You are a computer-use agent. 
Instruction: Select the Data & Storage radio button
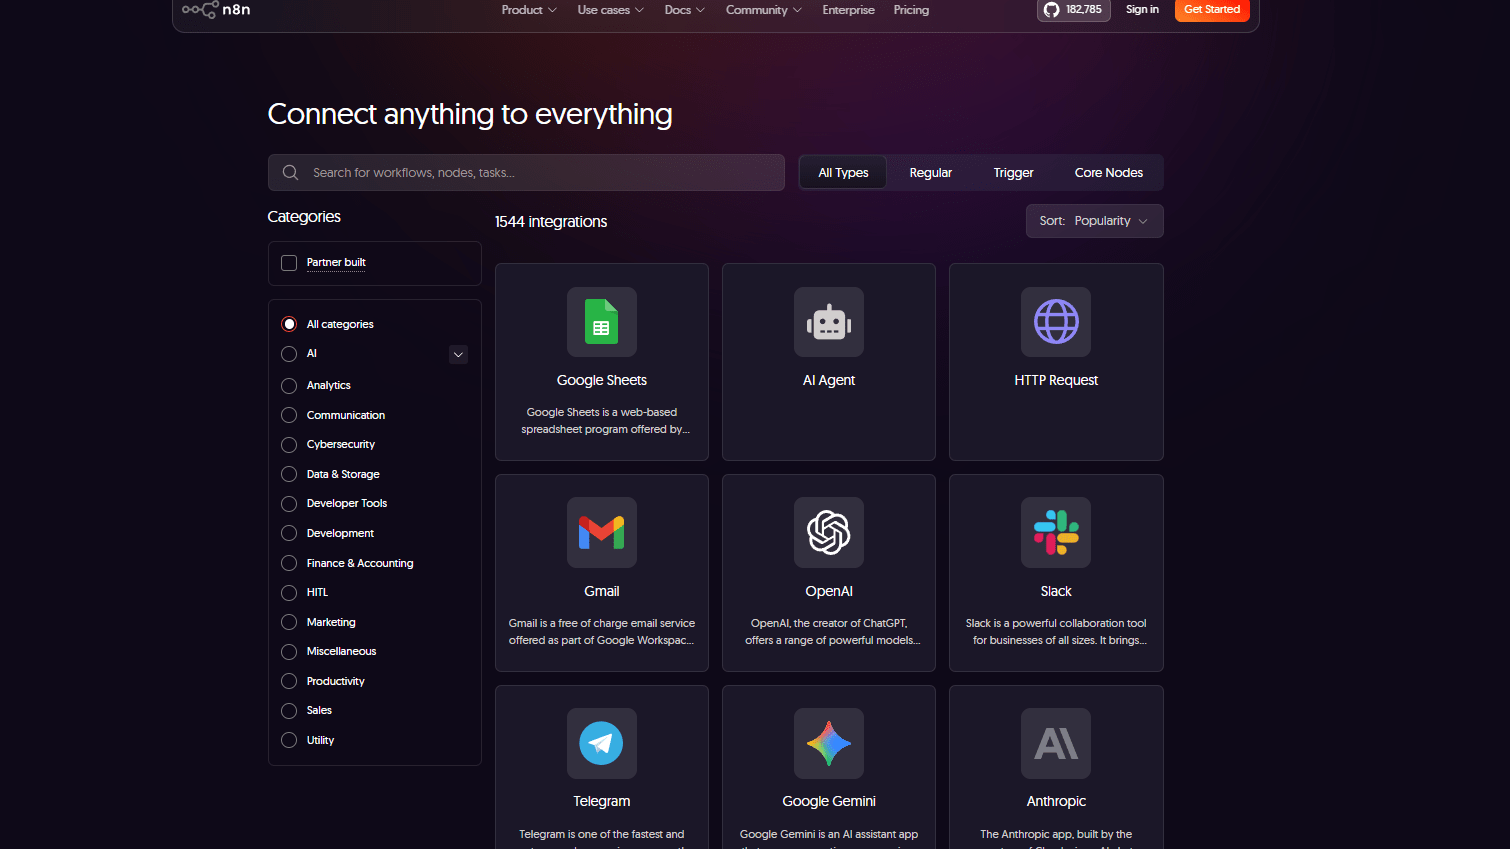[x=289, y=474]
